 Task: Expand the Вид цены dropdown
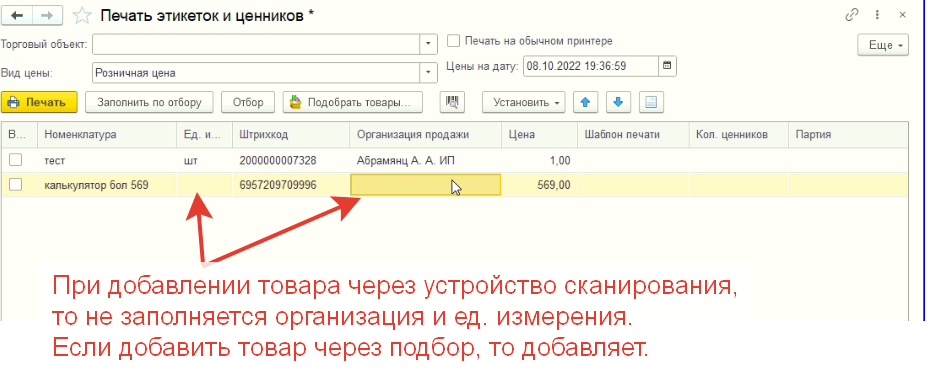click(428, 73)
